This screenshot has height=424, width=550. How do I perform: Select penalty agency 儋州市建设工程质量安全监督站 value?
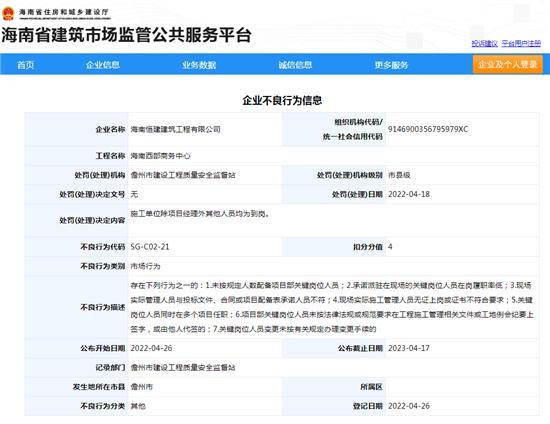pyautogui.click(x=183, y=175)
